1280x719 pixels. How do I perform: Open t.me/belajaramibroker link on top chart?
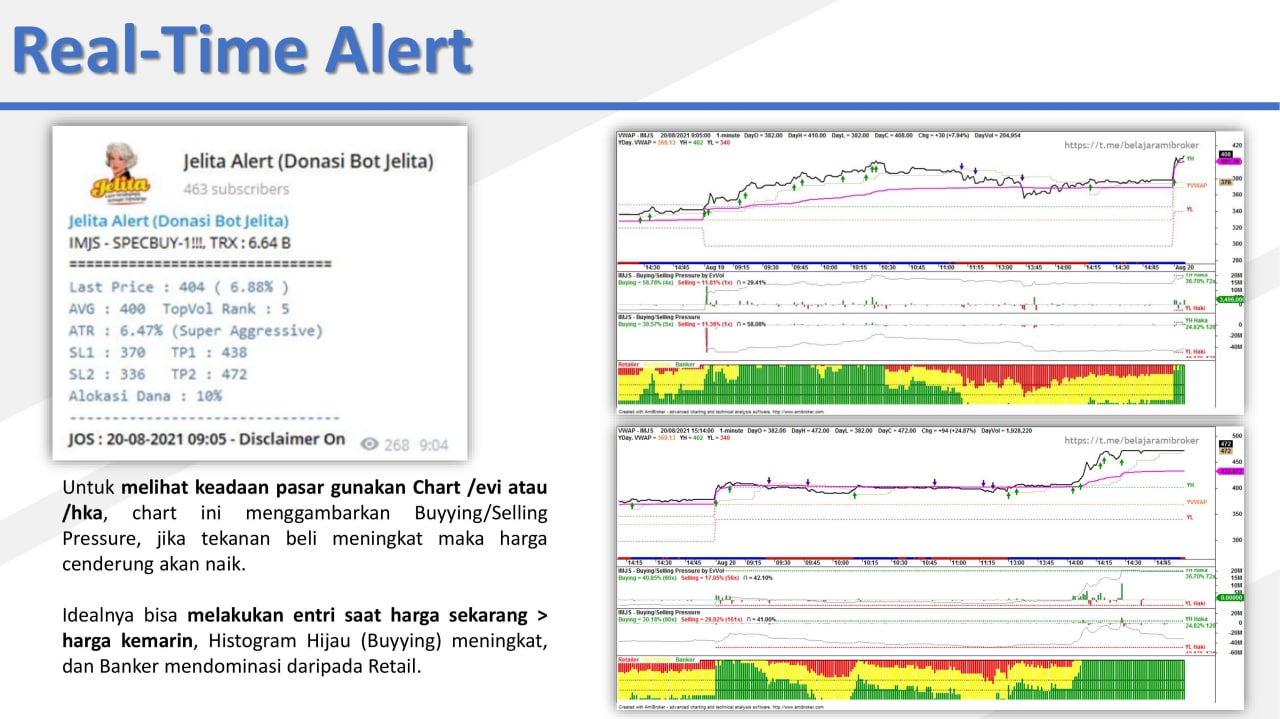pos(1131,145)
